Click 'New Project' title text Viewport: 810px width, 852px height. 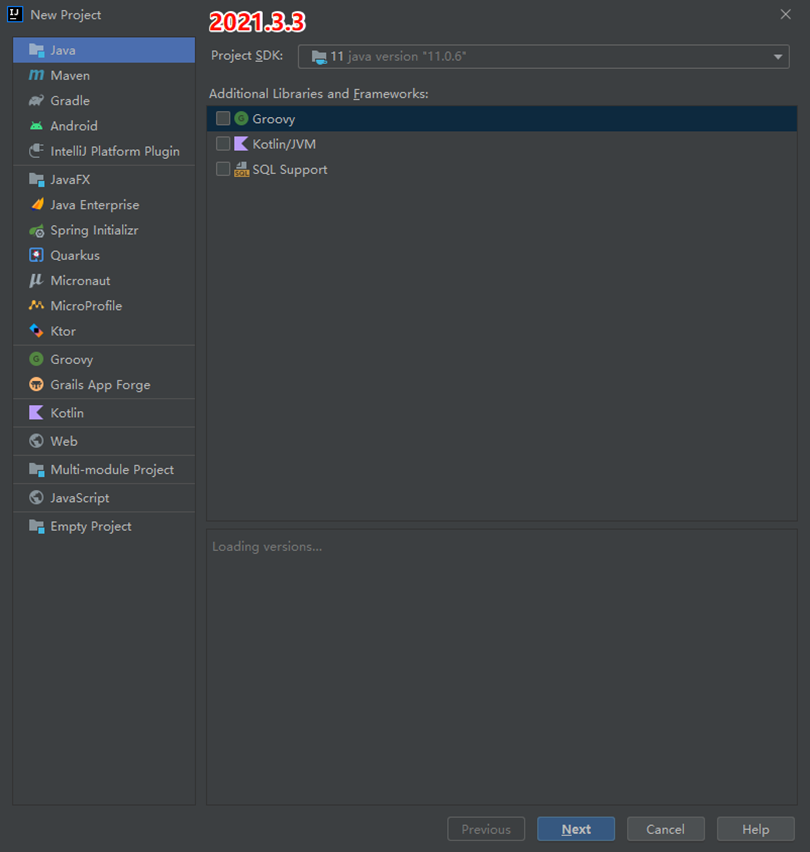tap(65, 15)
